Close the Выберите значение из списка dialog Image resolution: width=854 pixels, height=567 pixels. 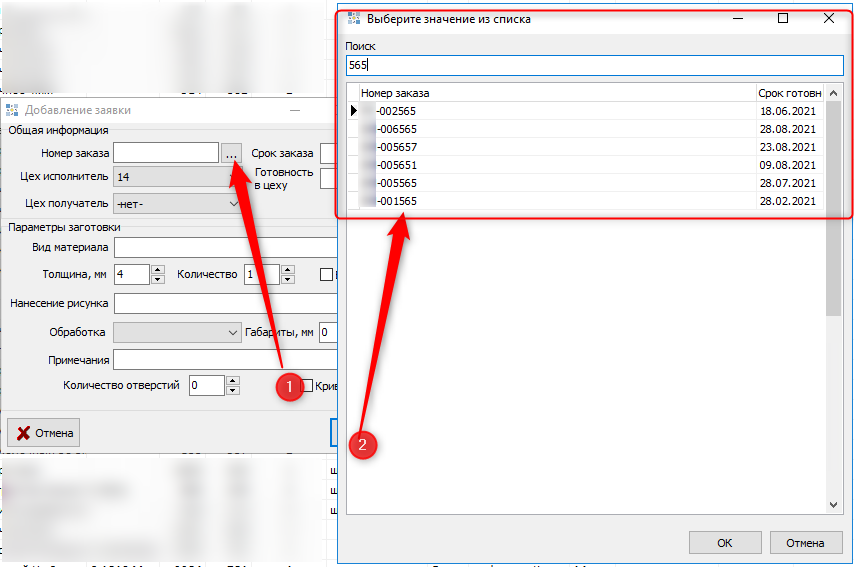point(828,18)
